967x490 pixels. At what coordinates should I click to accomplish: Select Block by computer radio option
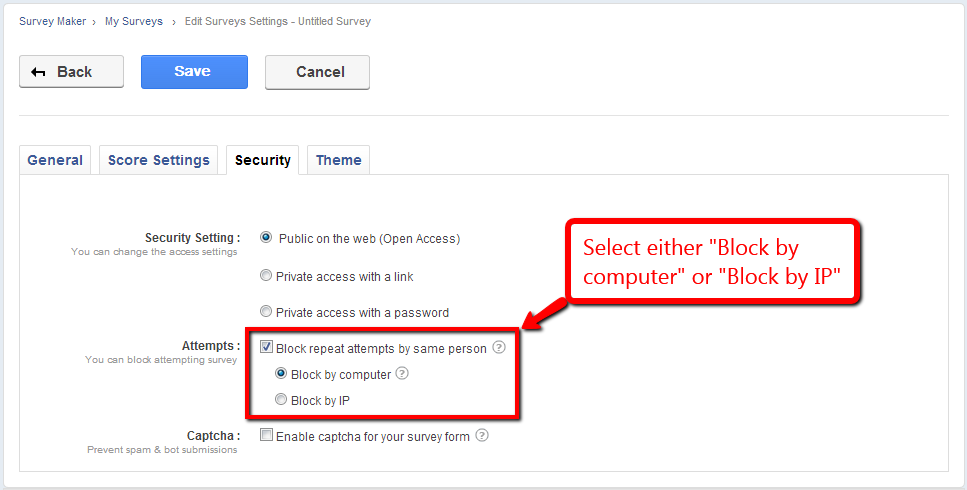[x=281, y=374]
